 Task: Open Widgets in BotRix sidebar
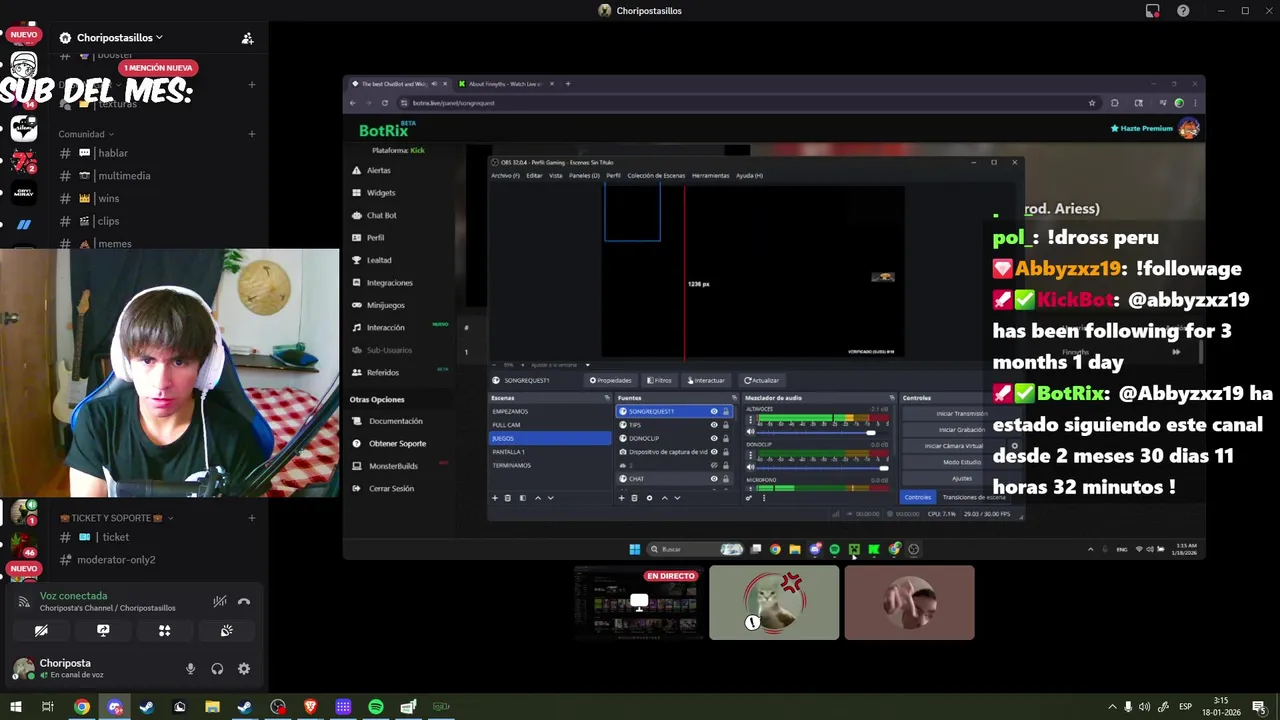(381, 192)
